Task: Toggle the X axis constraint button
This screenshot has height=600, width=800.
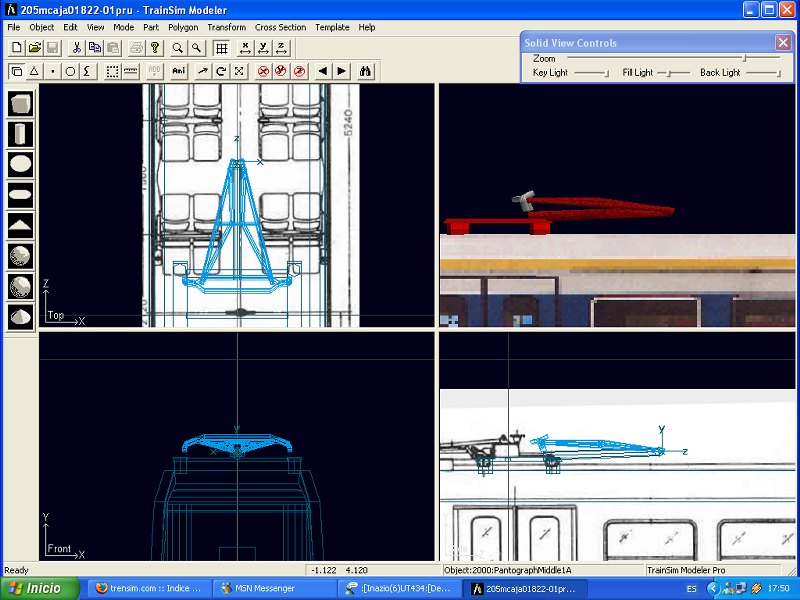Action: click(x=245, y=47)
